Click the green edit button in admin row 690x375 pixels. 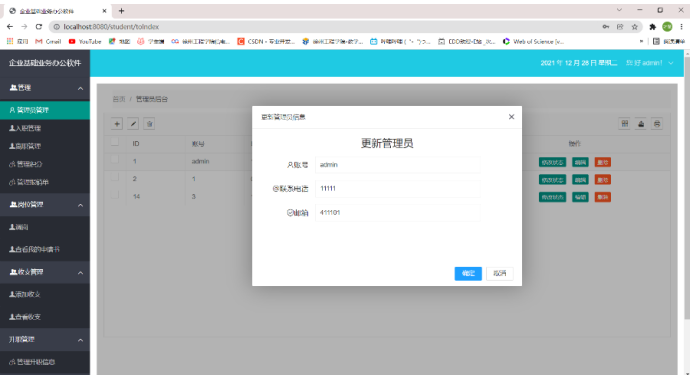(580, 162)
